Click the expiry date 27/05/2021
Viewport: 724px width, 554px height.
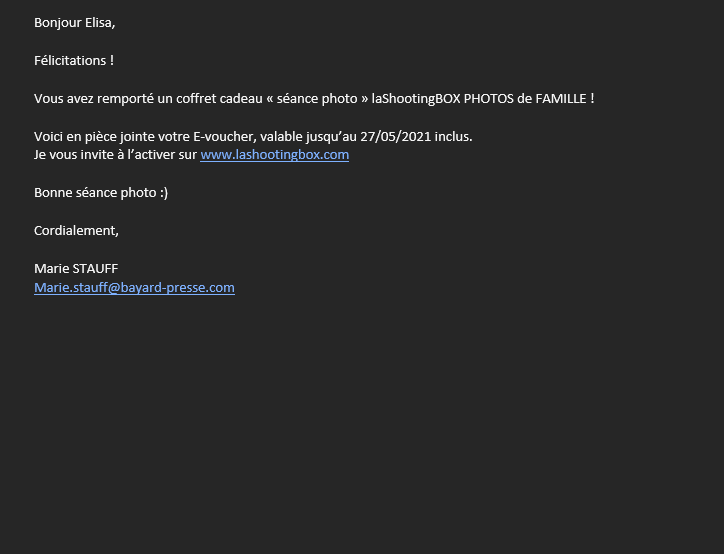[x=396, y=137]
